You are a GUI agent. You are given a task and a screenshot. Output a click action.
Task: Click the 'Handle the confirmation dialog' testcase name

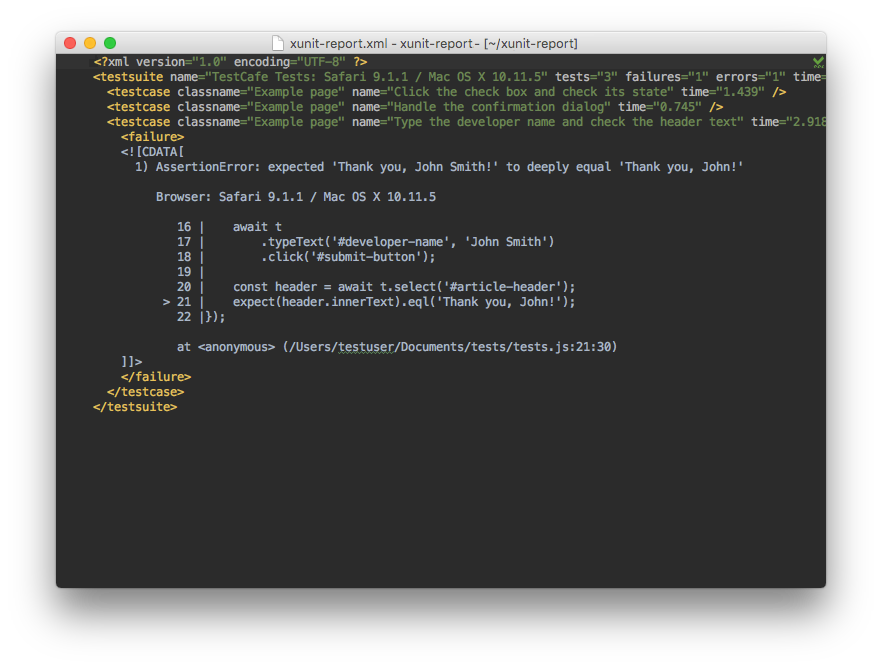point(498,107)
